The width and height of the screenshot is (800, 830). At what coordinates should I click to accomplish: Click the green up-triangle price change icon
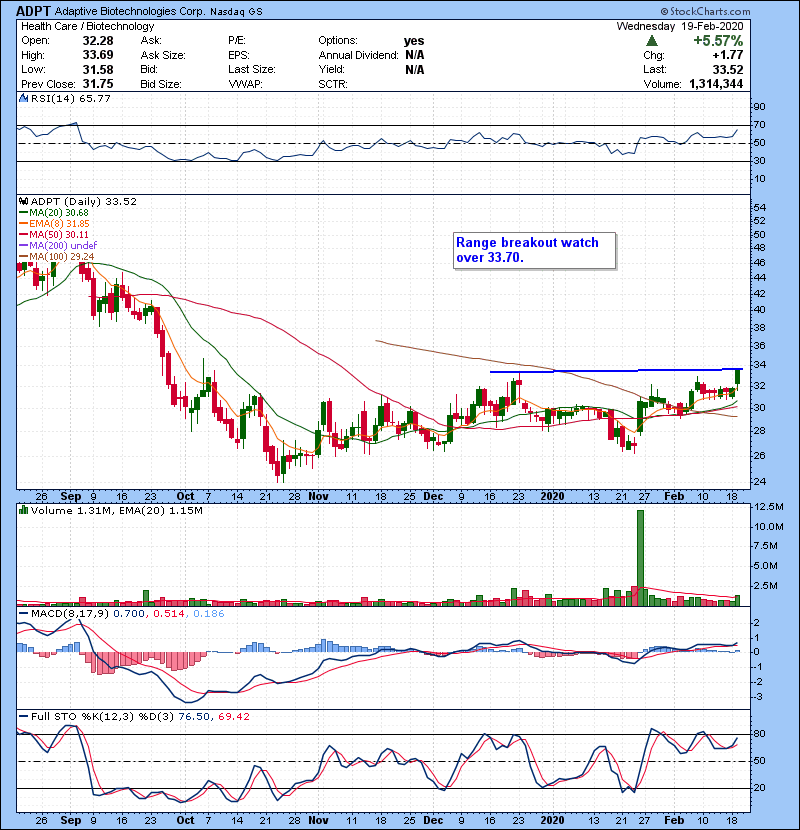click(652, 41)
